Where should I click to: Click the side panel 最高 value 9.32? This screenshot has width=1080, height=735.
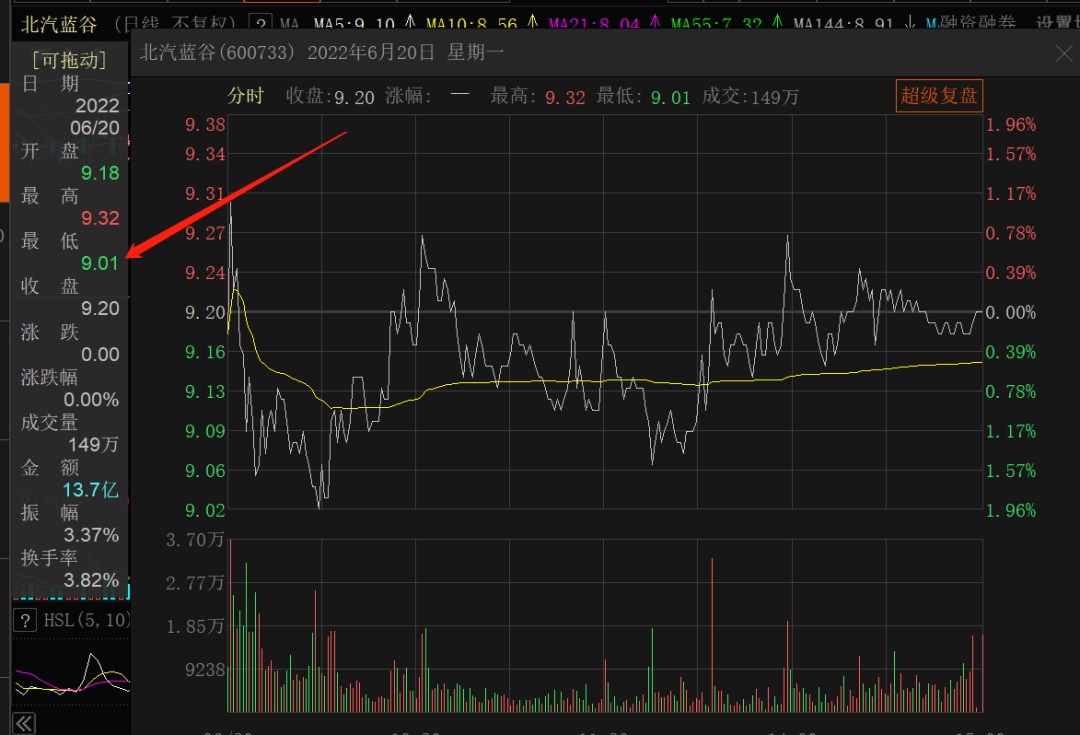tap(100, 218)
